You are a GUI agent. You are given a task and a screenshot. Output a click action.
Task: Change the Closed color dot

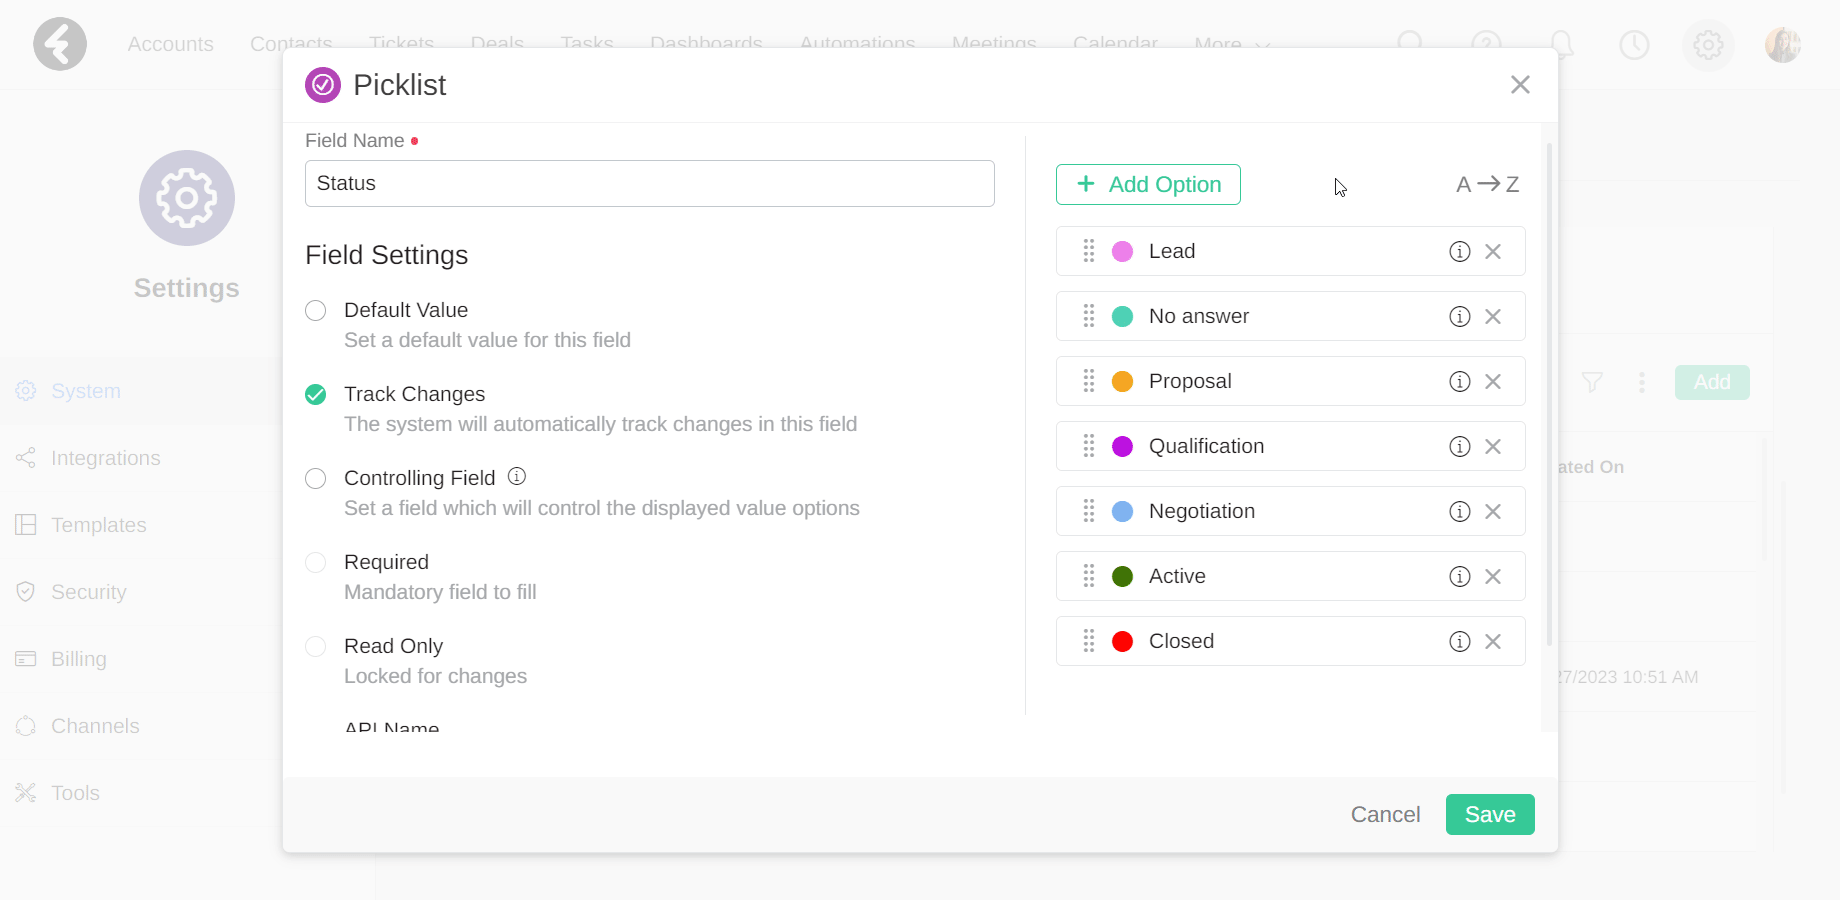point(1123,641)
